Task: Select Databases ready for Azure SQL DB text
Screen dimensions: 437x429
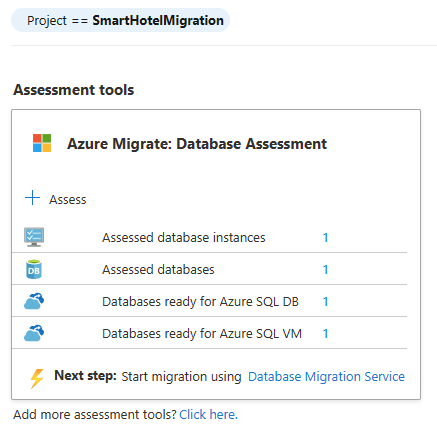Action: point(200,301)
